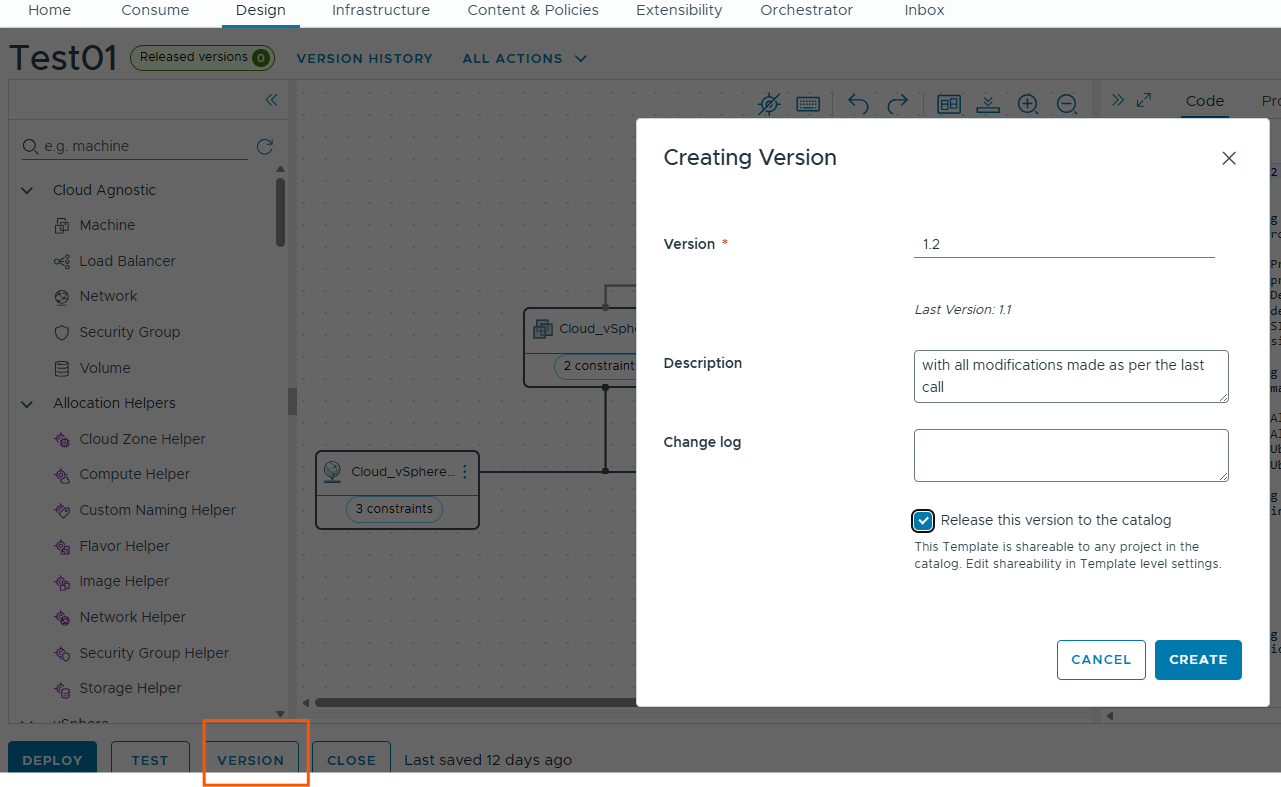Open VERSION HISTORY link
The height and width of the screenshot is (787, 1281).
click(364, 59)
